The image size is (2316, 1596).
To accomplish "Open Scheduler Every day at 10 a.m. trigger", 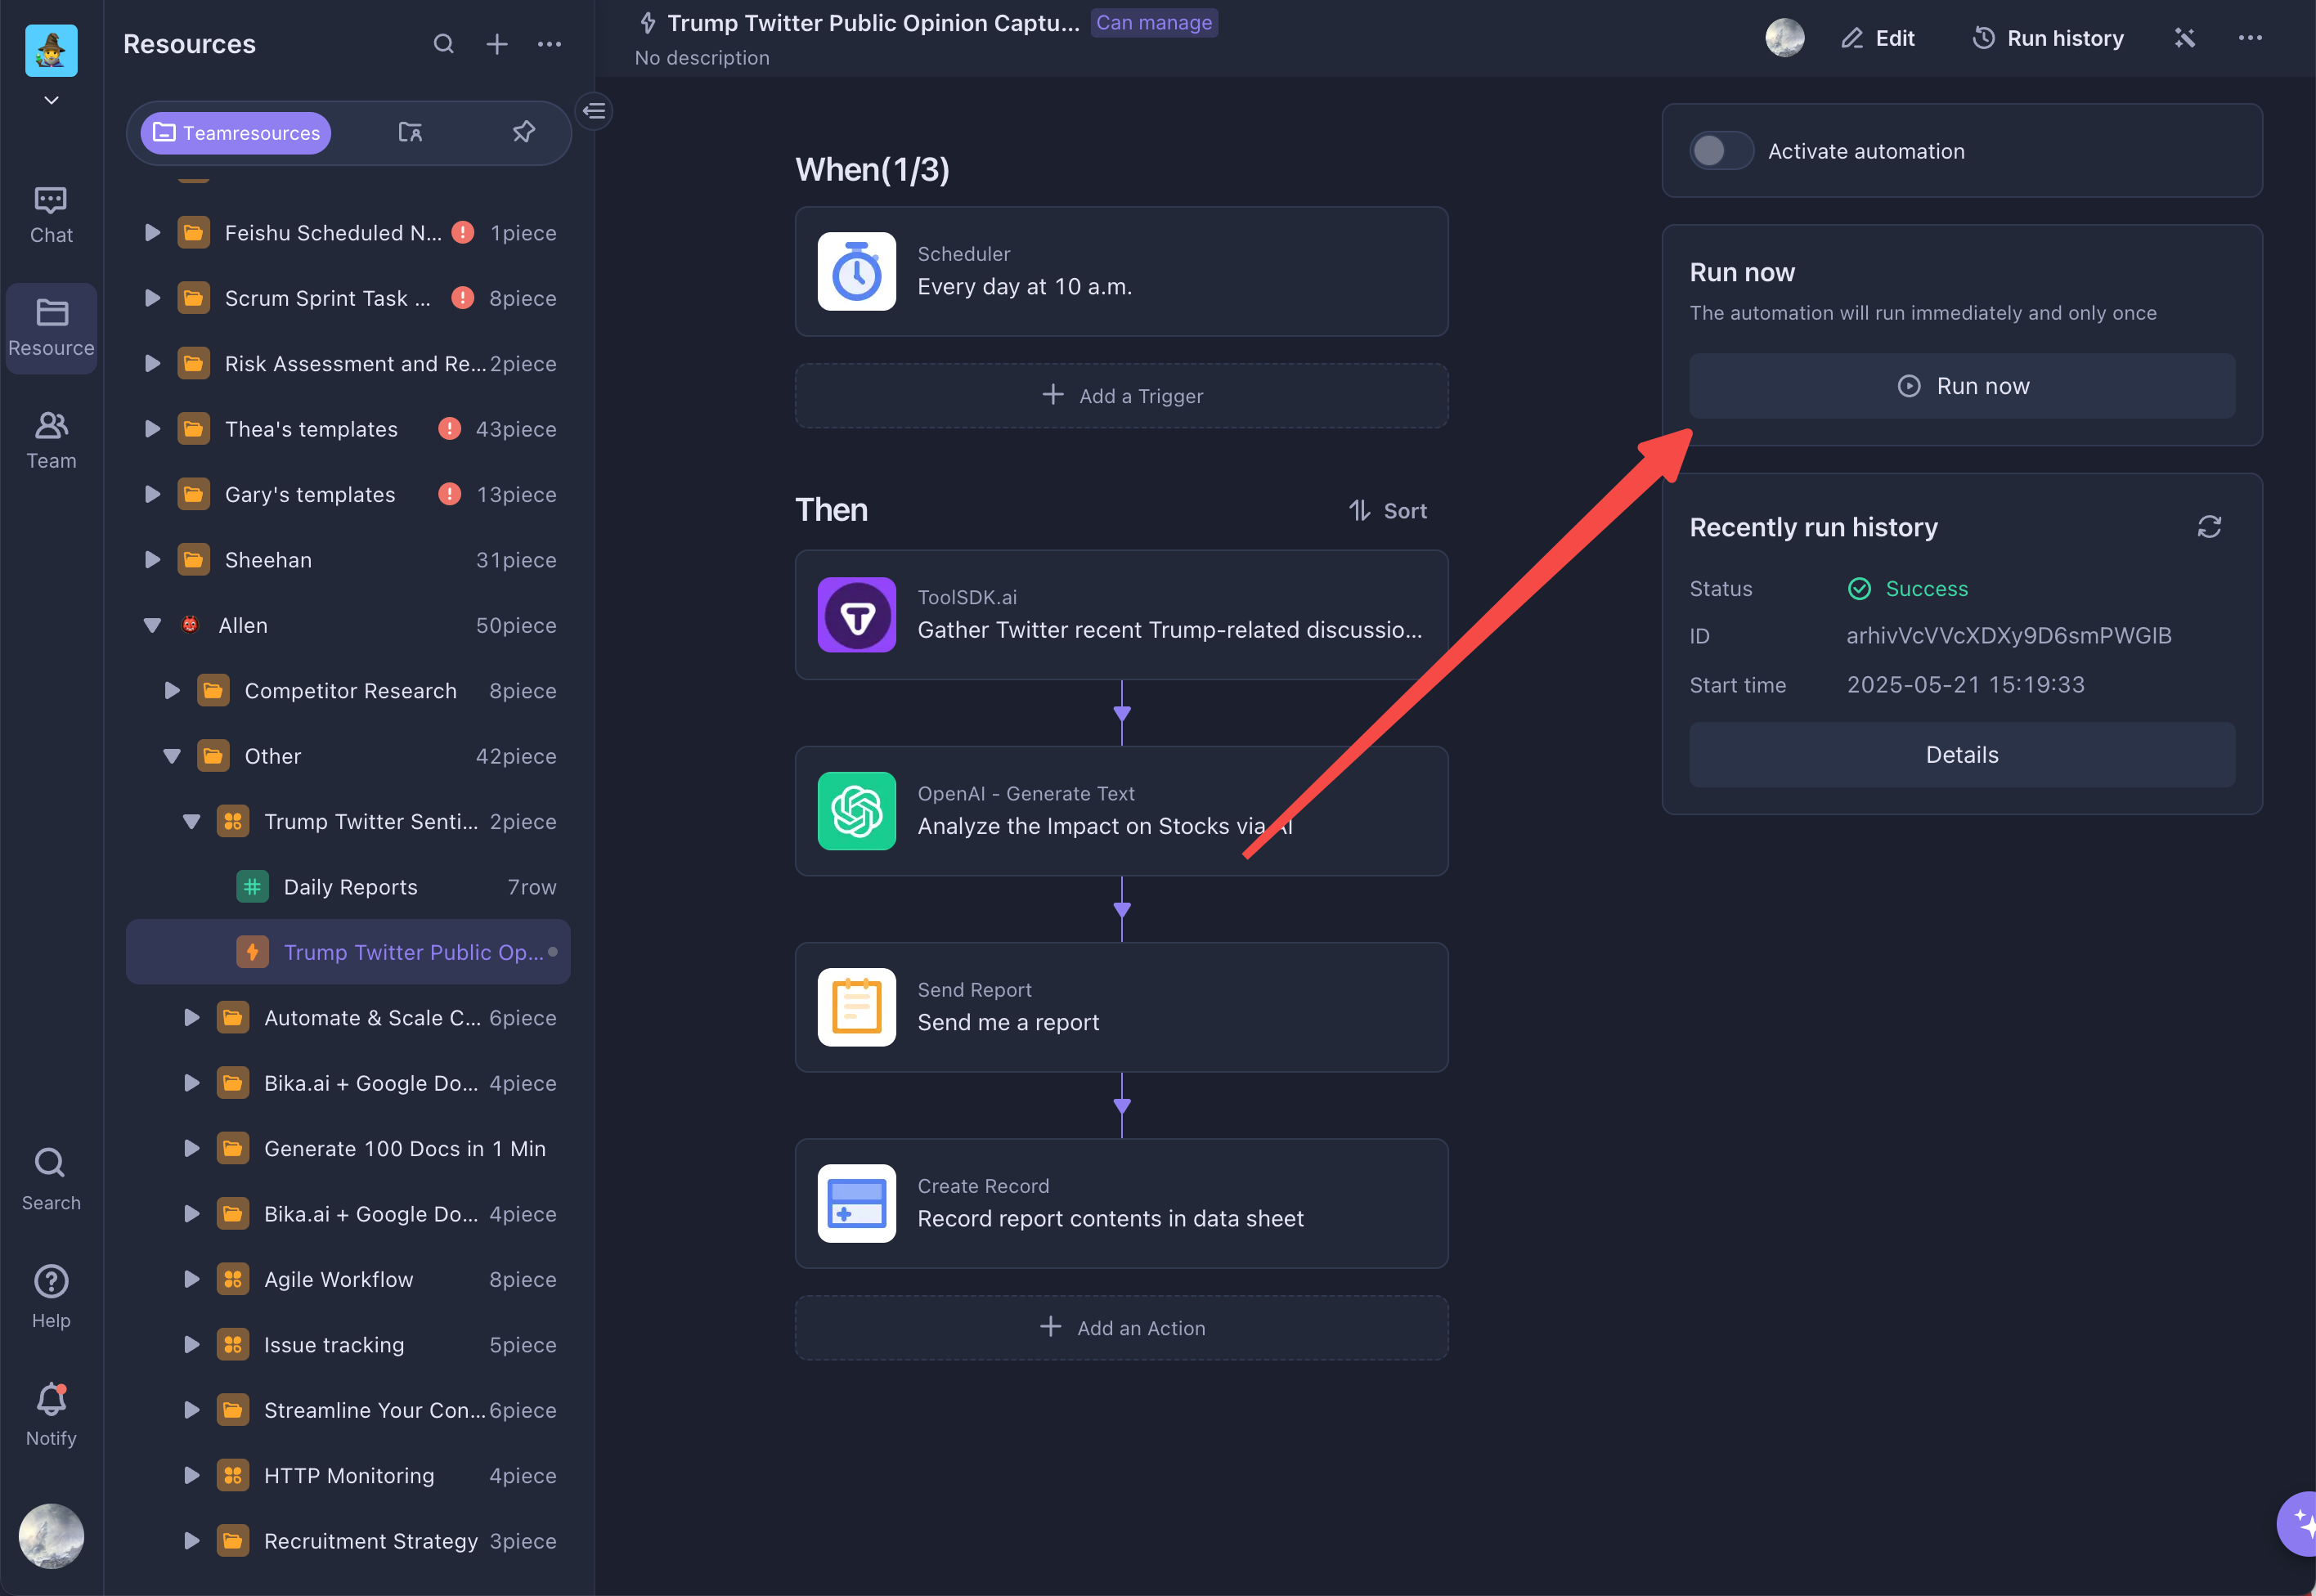I will click(1121, 272).
